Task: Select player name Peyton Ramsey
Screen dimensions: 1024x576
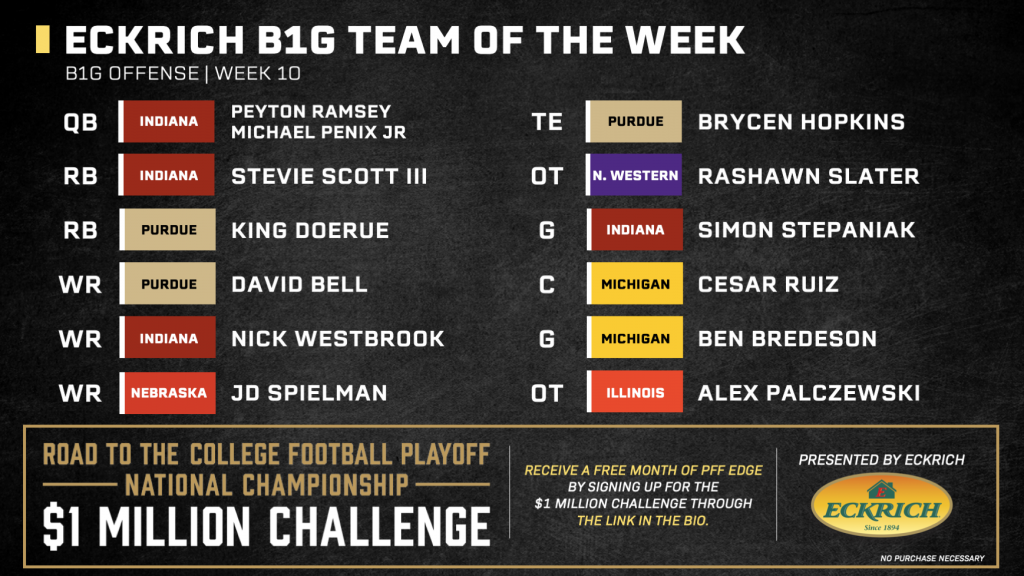Action: 311,111
